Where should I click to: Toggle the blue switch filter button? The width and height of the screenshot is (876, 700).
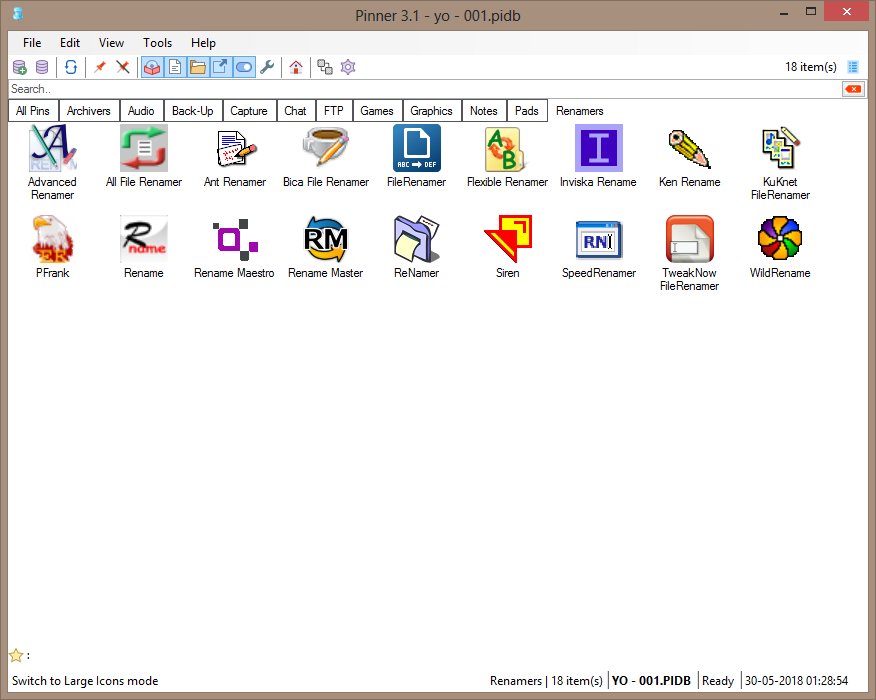pos(244,68)
